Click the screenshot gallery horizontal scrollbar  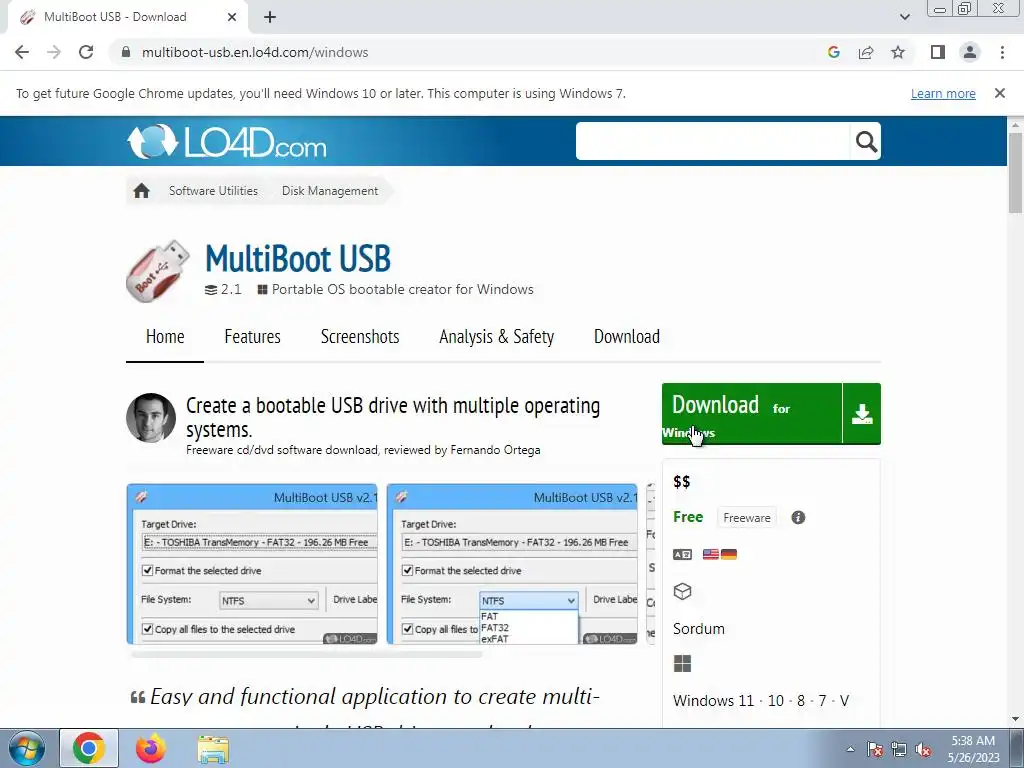pyautogui.click(x=306, y=654)
